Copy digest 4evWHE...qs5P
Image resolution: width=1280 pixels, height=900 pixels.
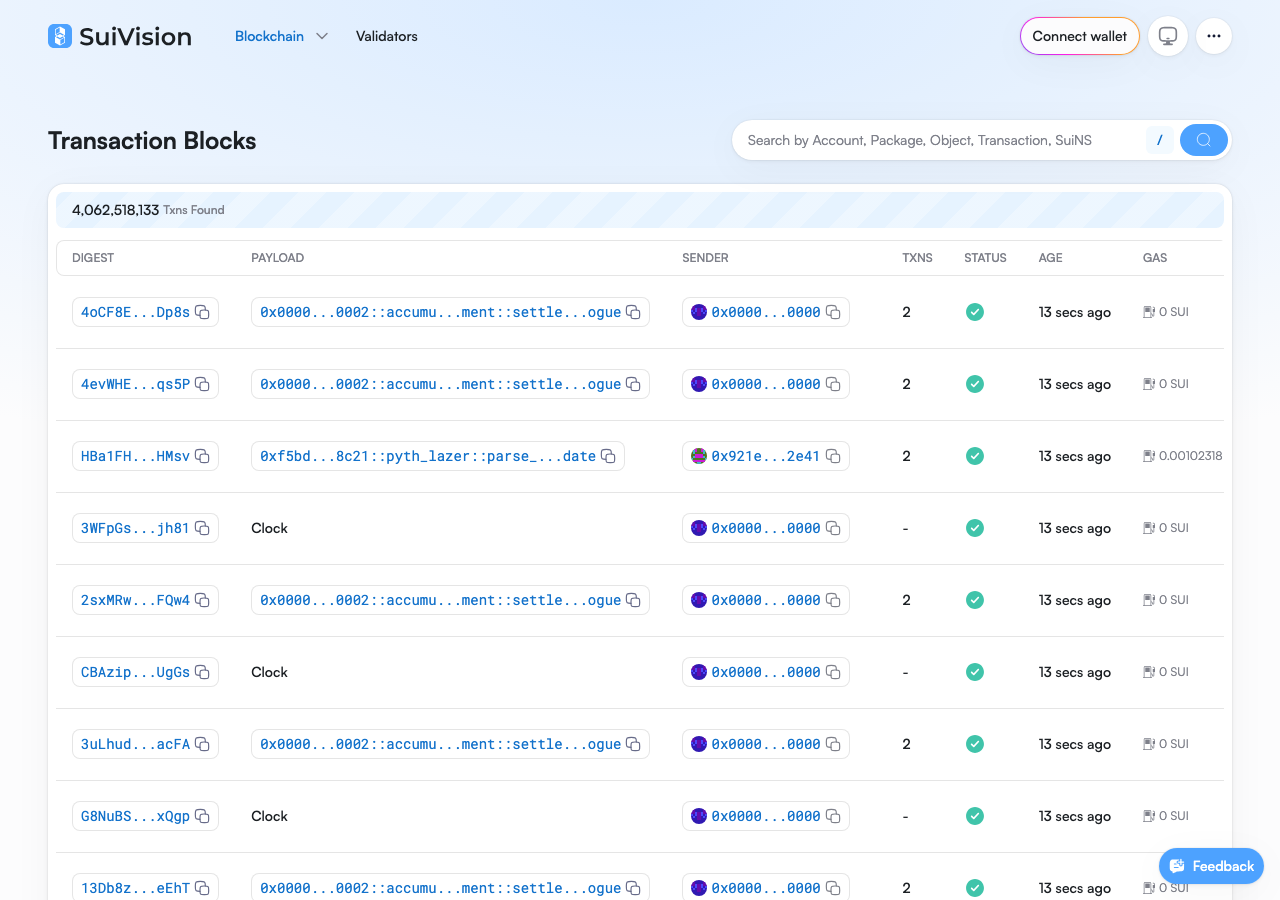point(202,384)
